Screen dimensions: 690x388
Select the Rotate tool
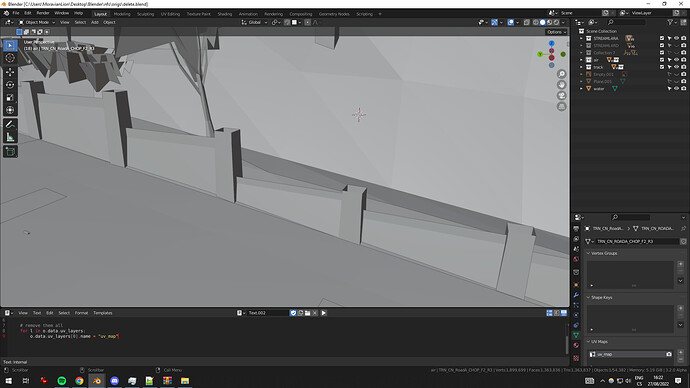click(x=10, y=84)
